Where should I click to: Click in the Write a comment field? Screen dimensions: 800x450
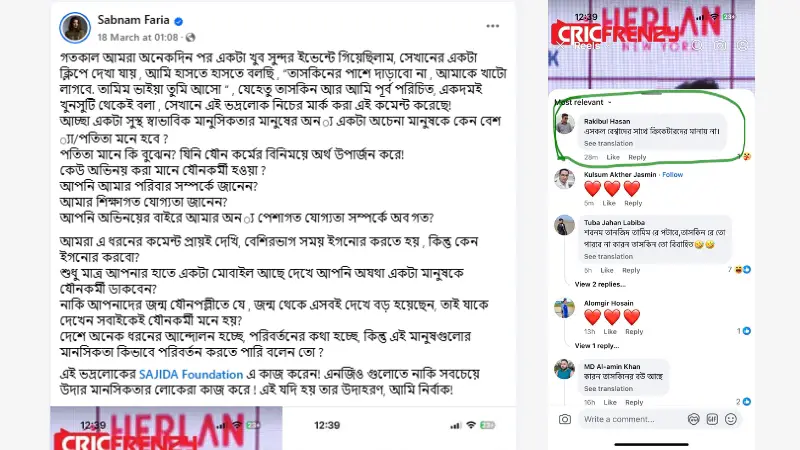[632, 419]
